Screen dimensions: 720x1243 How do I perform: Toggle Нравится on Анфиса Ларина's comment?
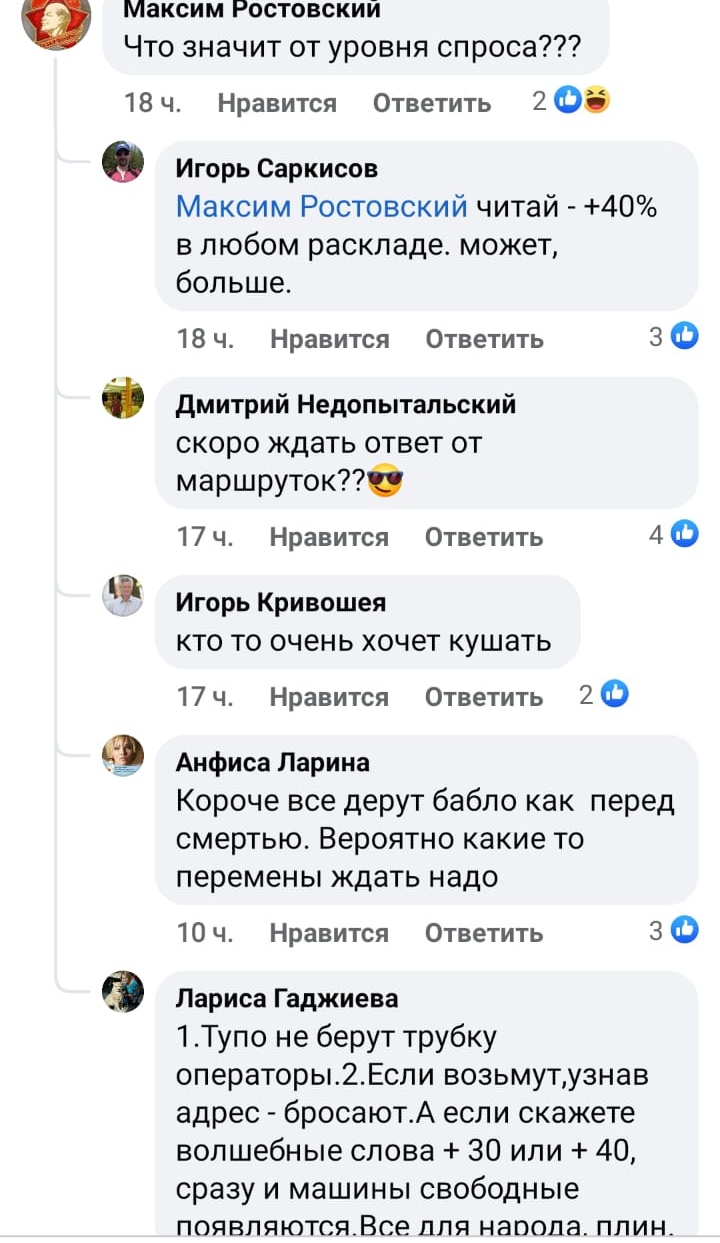(x=329, y=933)
